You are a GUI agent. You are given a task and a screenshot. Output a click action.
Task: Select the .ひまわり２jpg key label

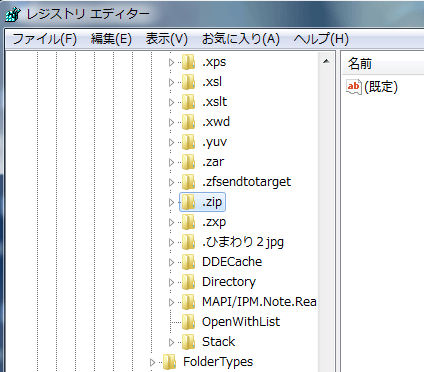click(243, 242)
